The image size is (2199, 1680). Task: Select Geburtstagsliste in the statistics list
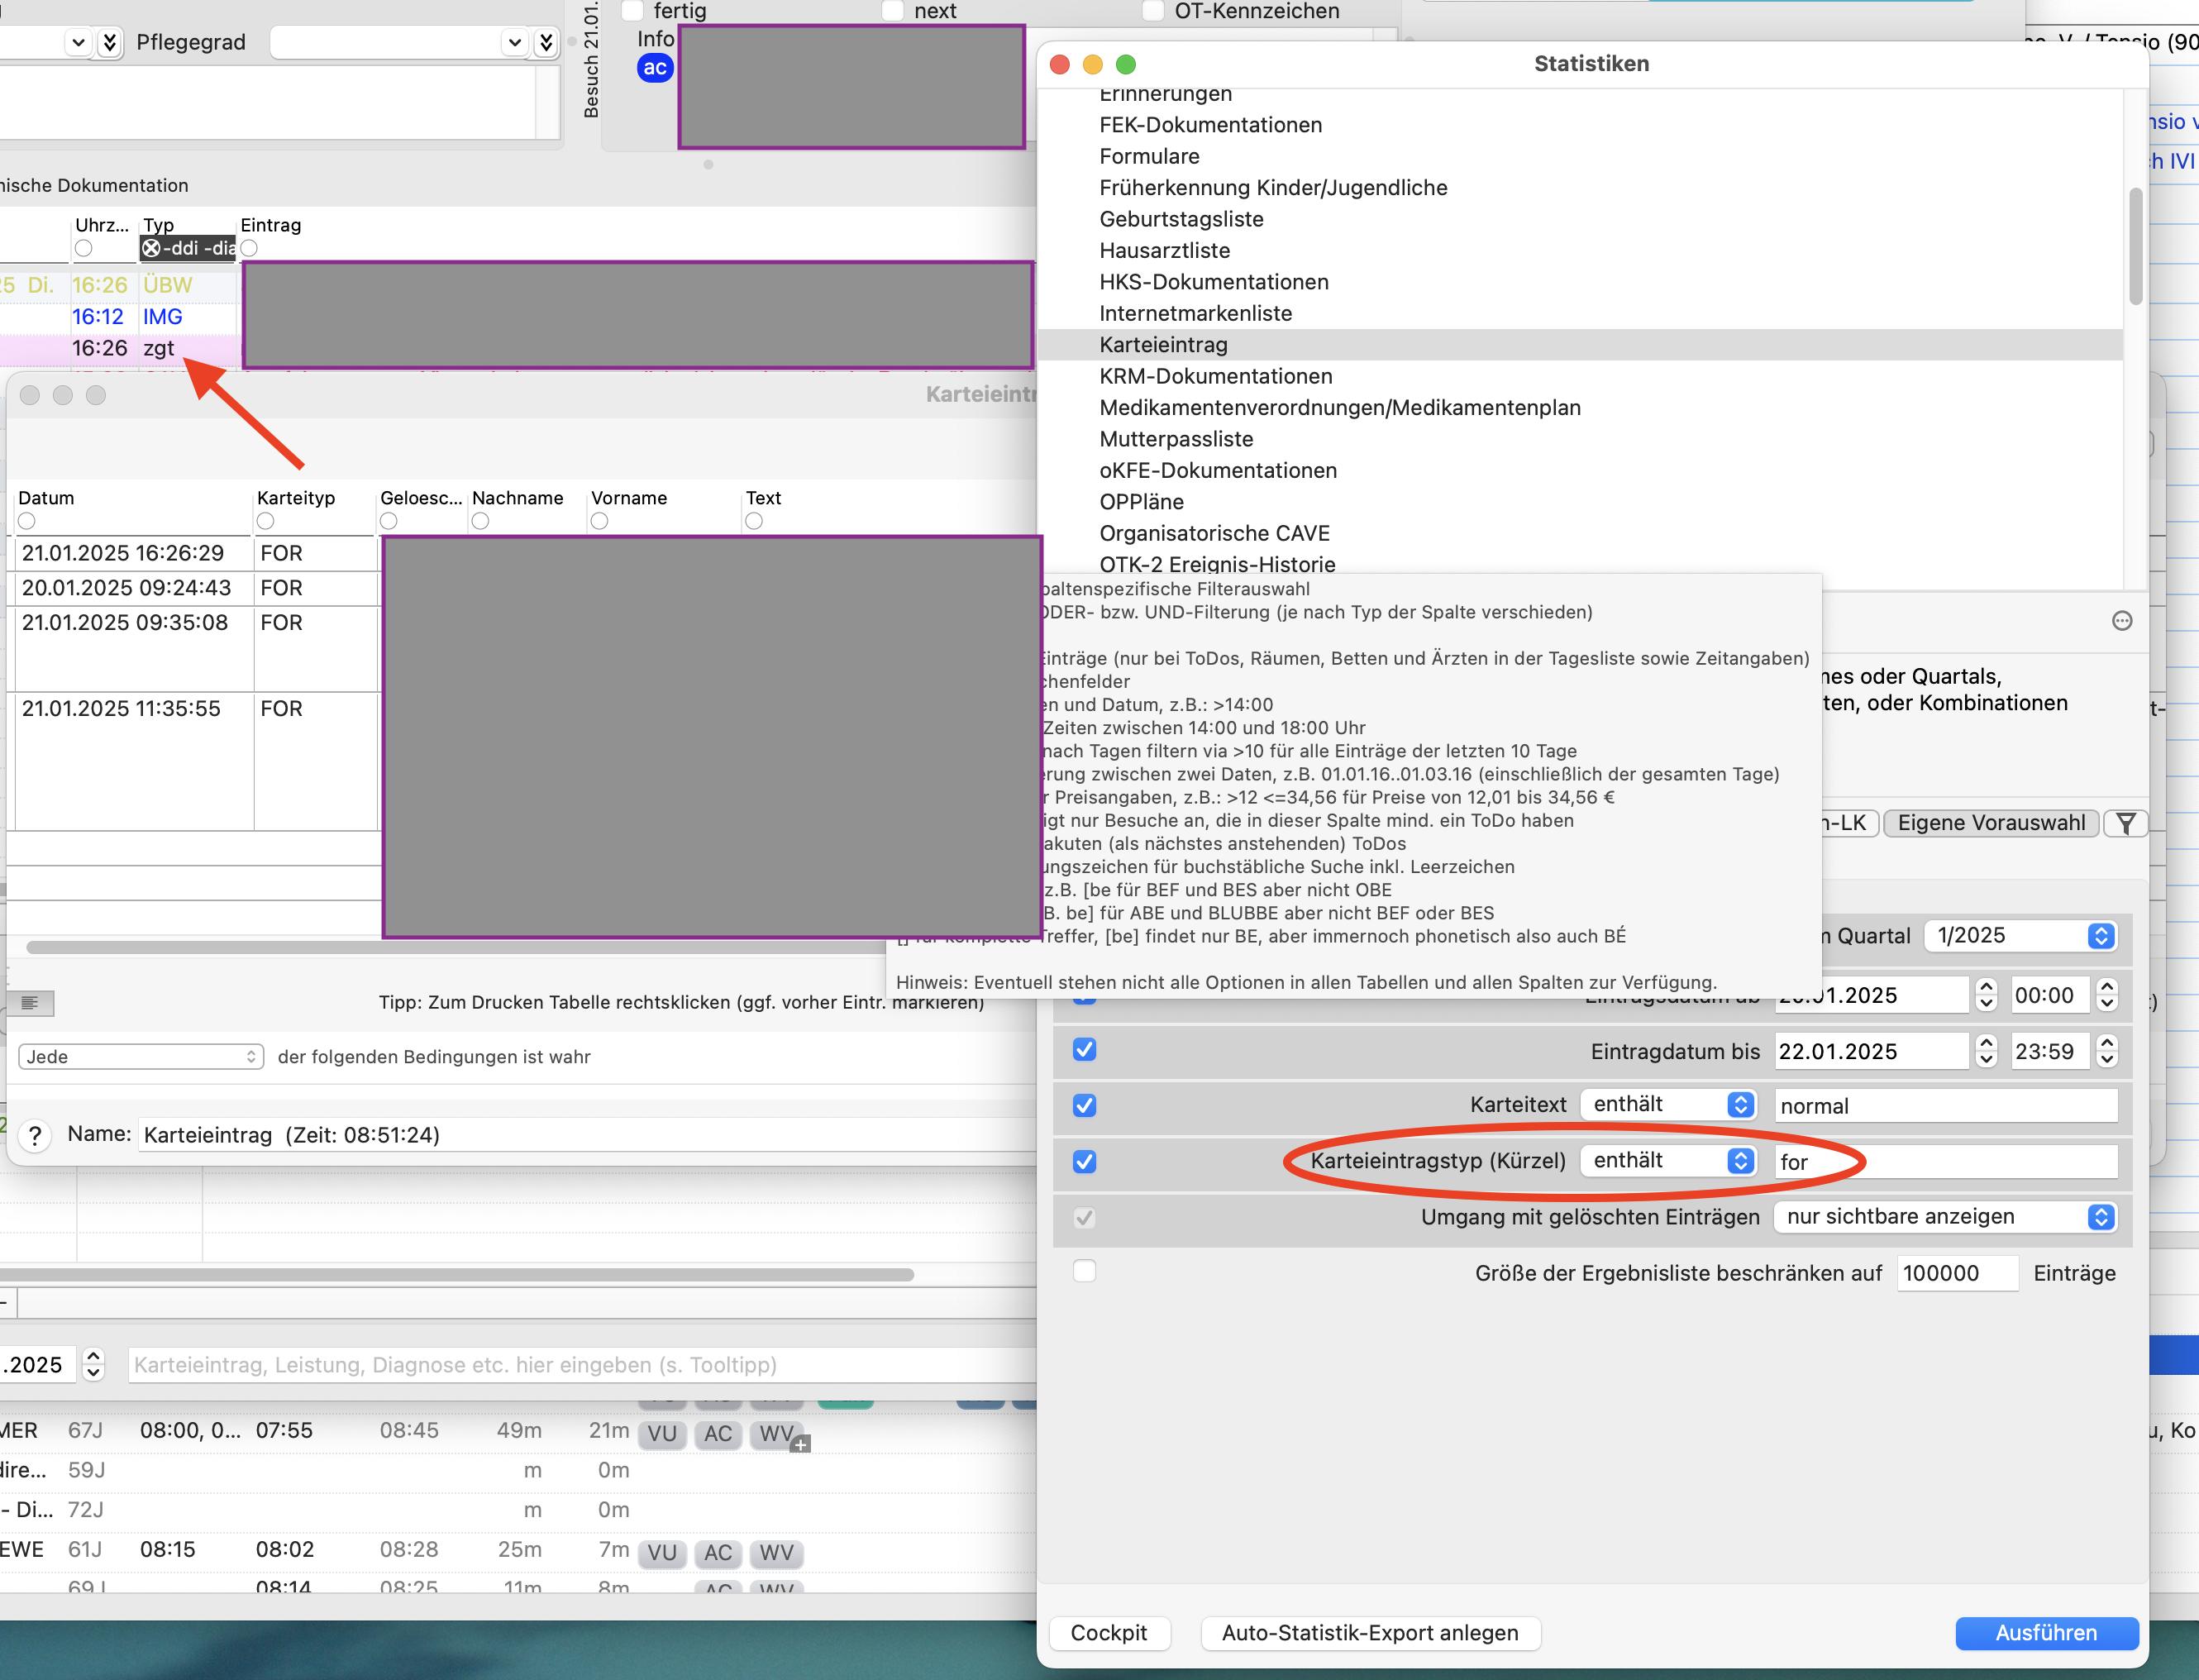click(1181, 219)
